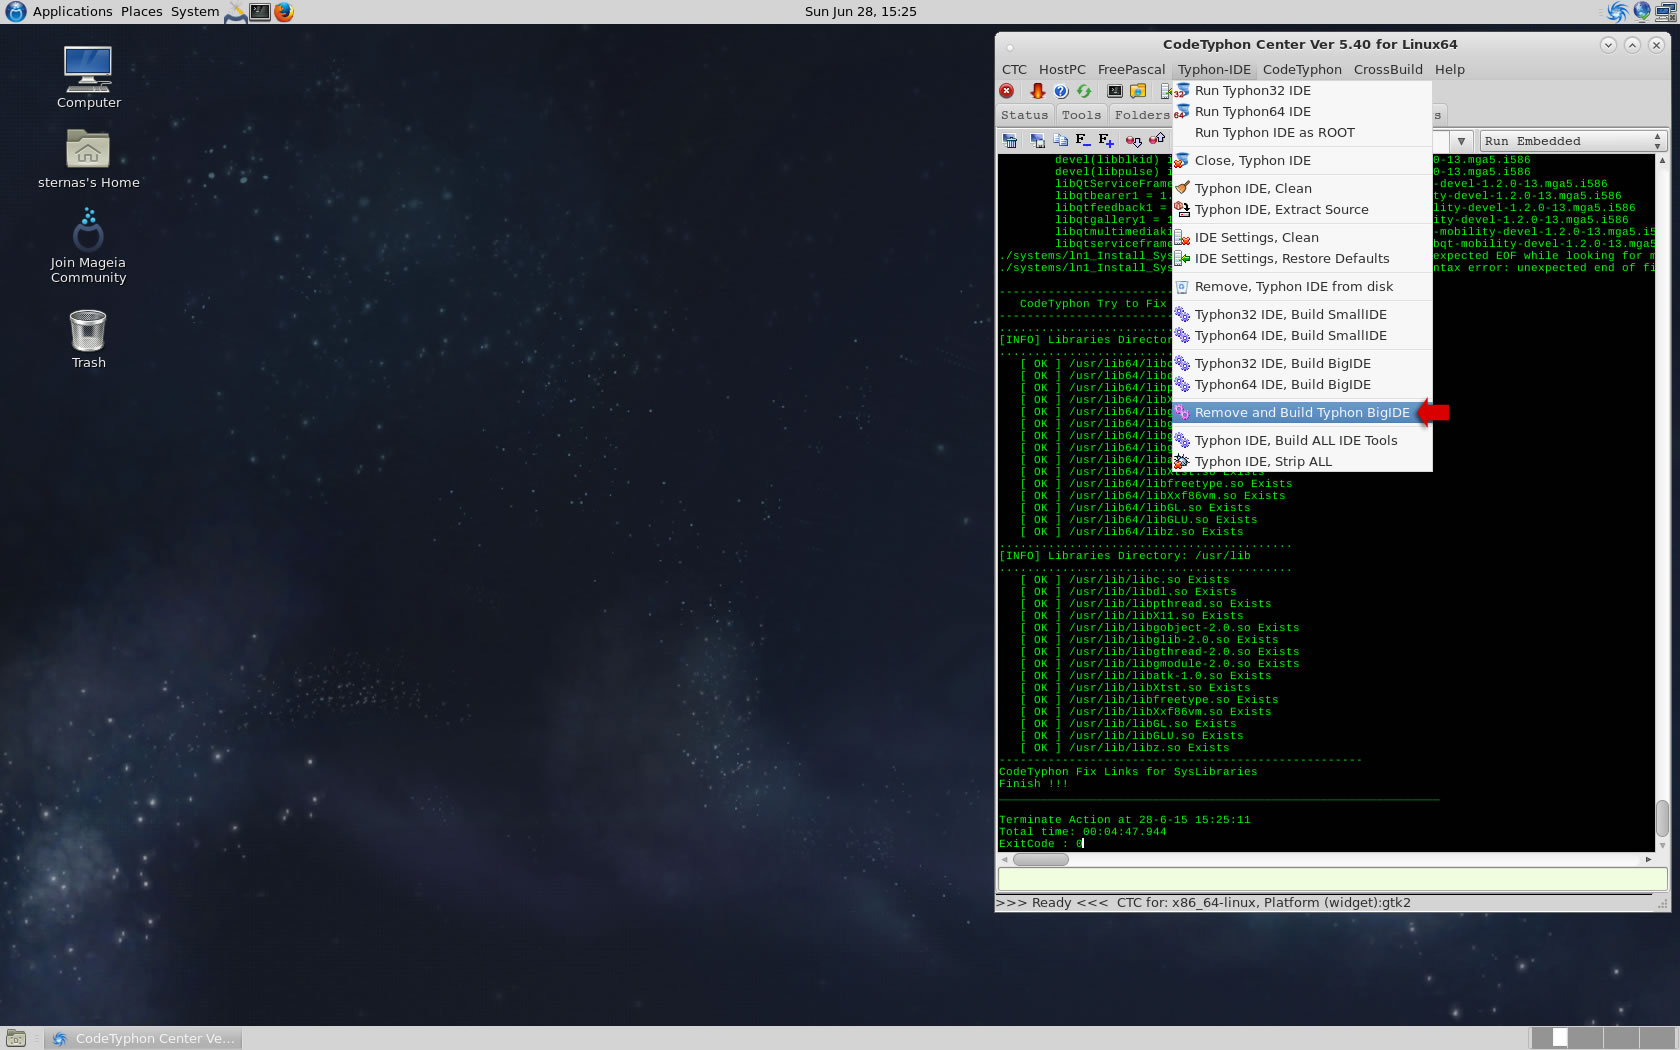1680x1050 pixels.
Task: Open Run Embedded combo box
Action: [x=1573, y=141]
